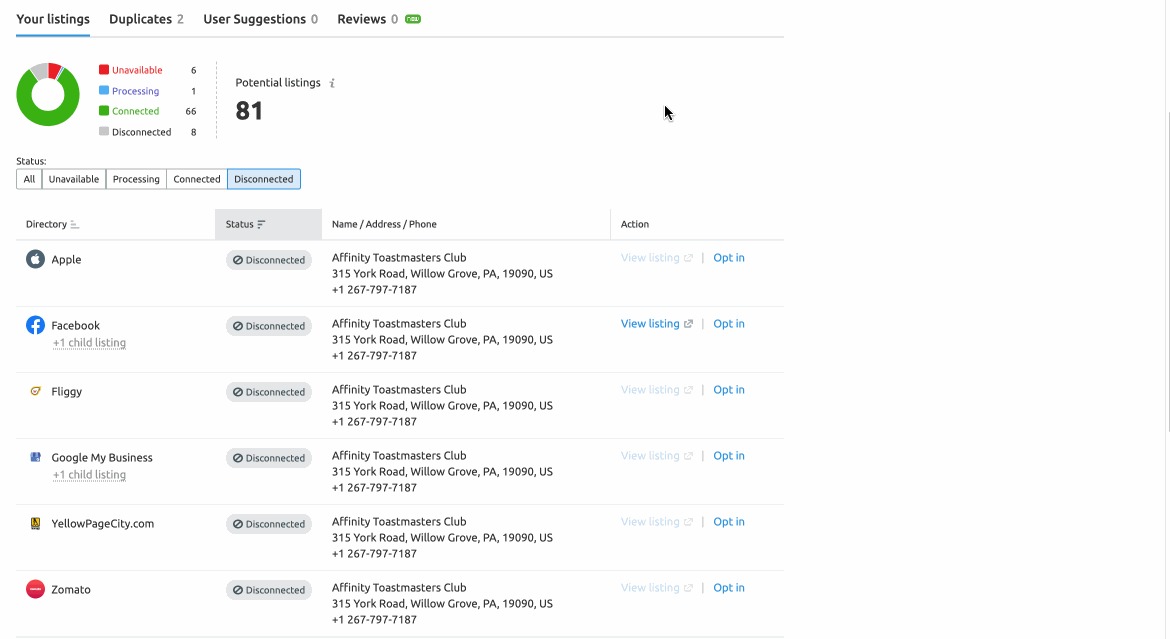Opt in to the Fliggy listing

point(729,390)
